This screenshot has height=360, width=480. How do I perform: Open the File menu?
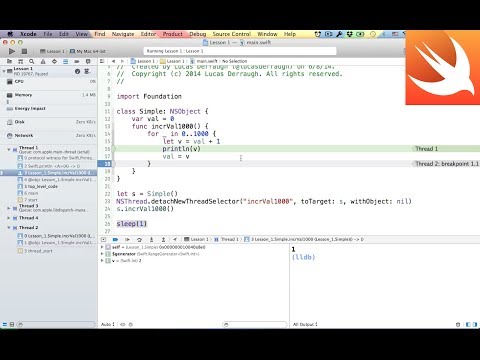point(48,34)
